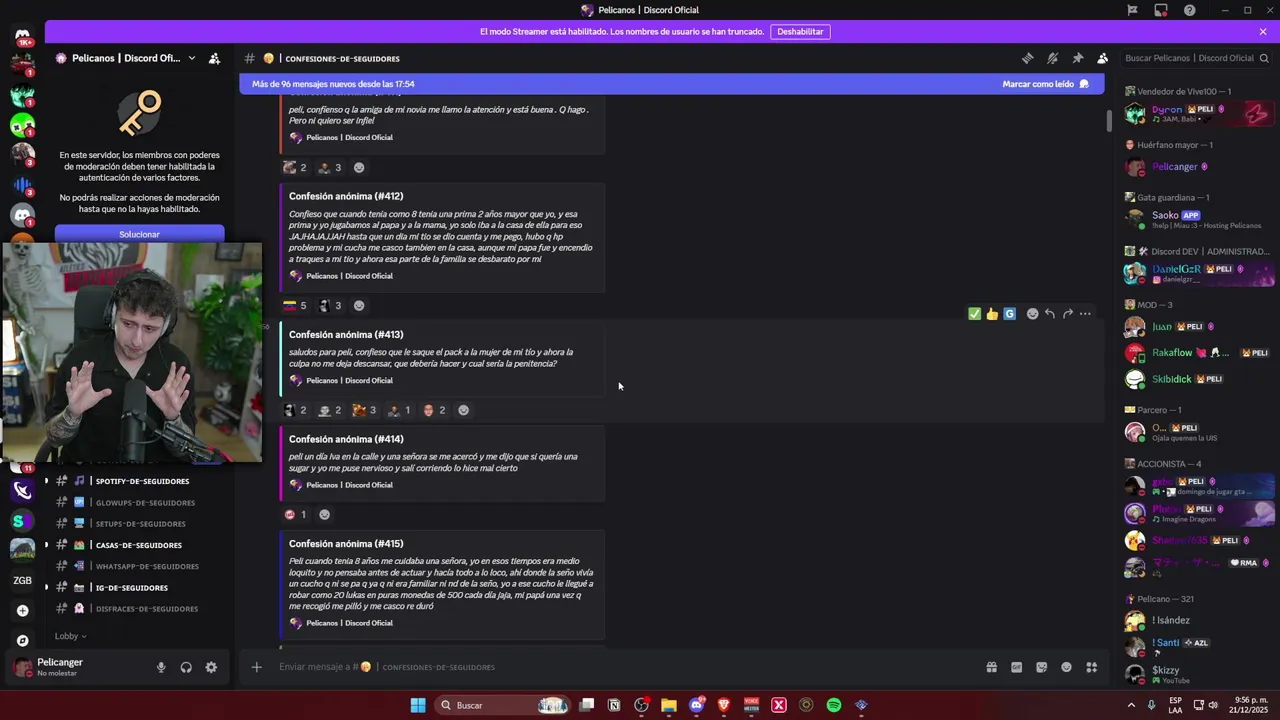
Task: Toggle microphone mute in user panel
Action: point(161,667)
